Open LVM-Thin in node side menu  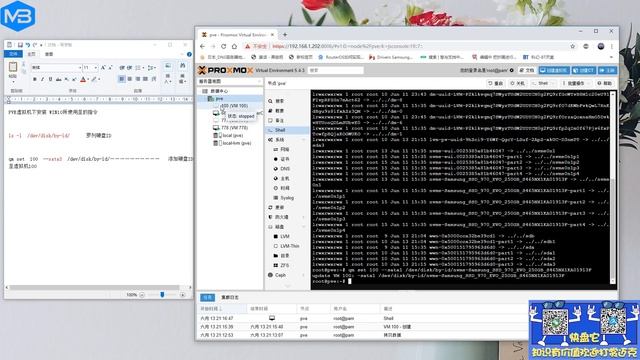[x=290, y=246]
